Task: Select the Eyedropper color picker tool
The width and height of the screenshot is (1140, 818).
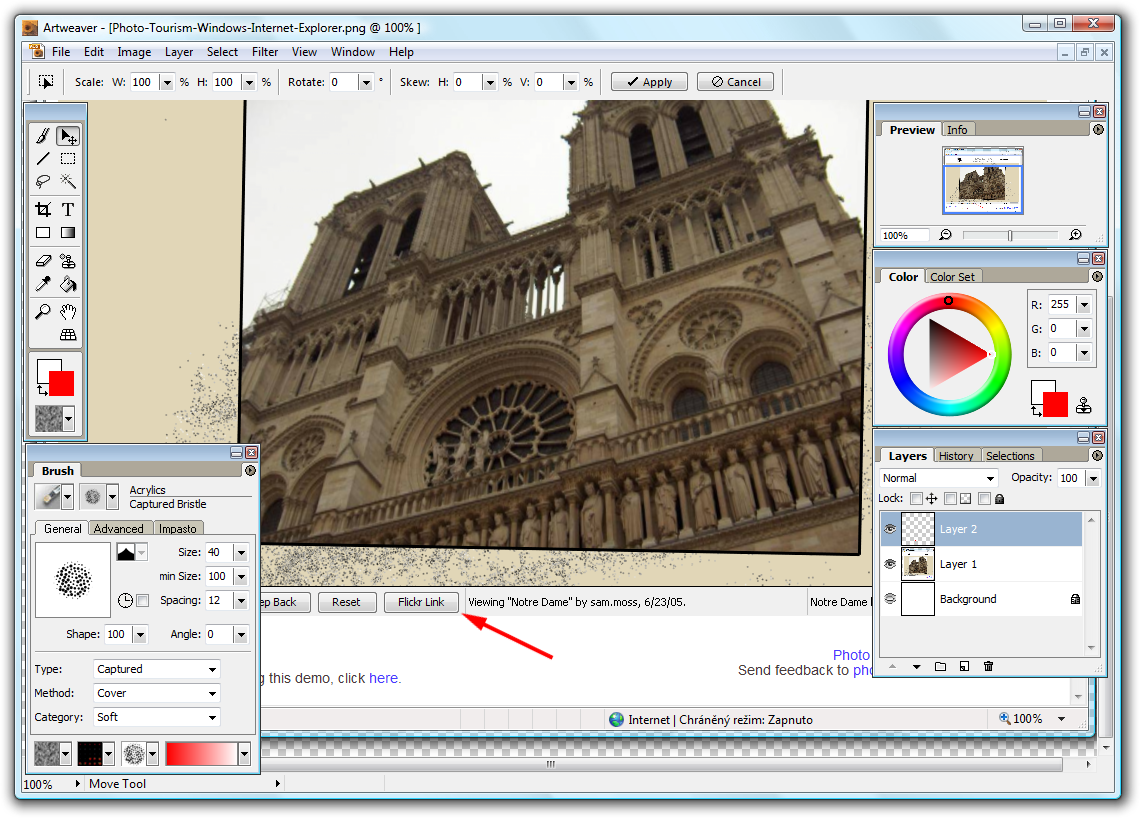Action: [x=44, y=284]
